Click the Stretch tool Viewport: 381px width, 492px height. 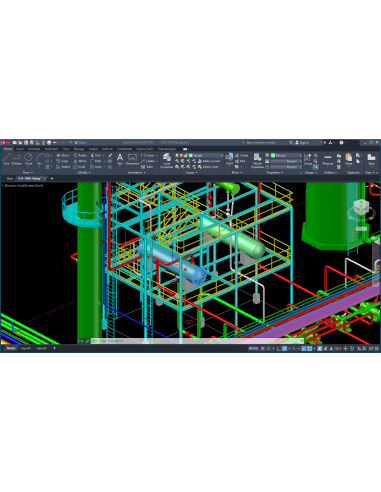(x=63, y=167)
